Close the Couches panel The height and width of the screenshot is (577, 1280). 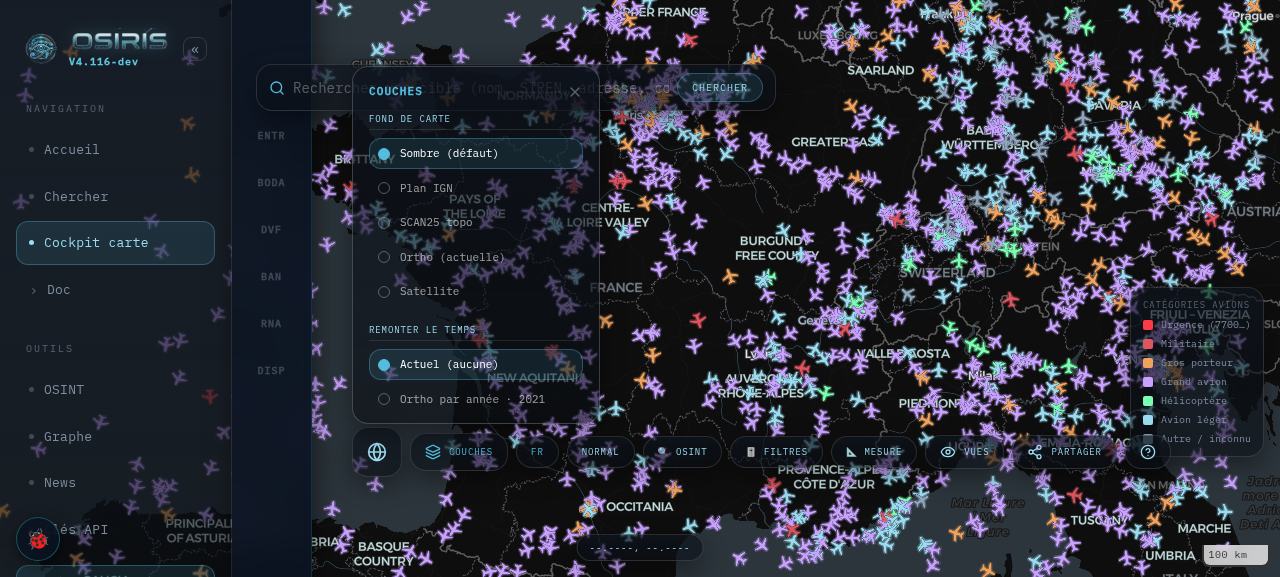[x=575, y=92]
